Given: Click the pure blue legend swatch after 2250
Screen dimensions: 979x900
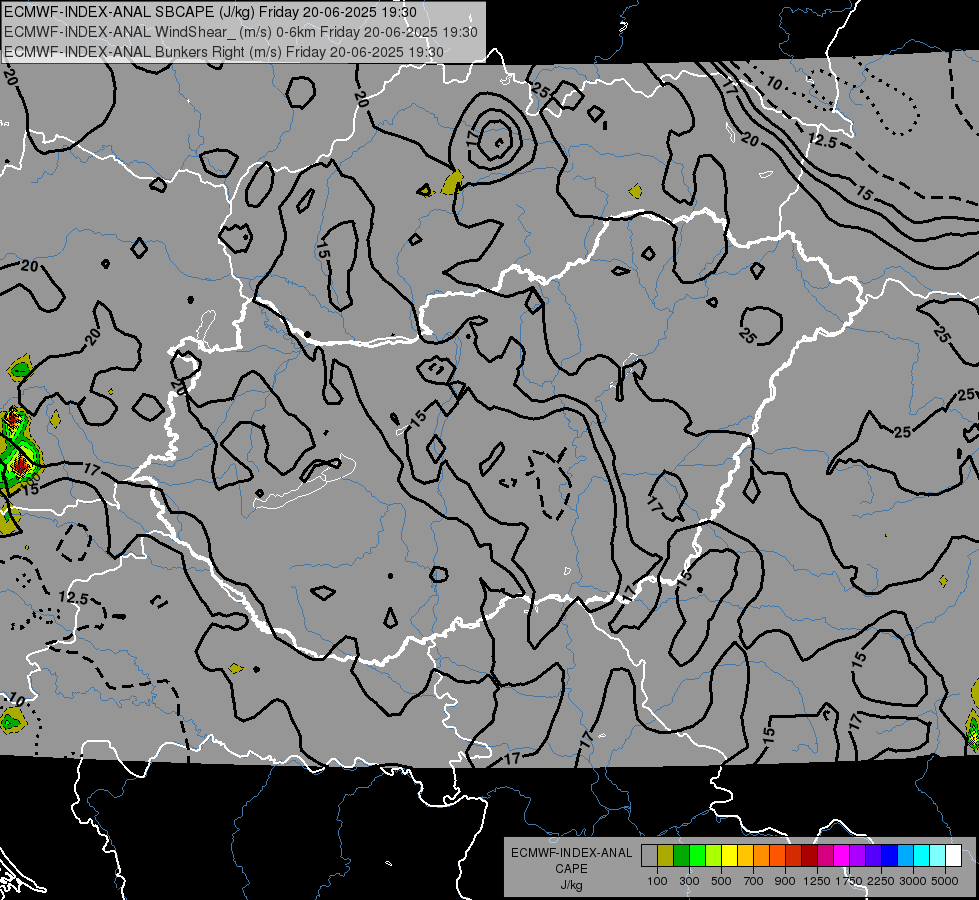Looking at the screenshot, I should (x=890, y=856).
